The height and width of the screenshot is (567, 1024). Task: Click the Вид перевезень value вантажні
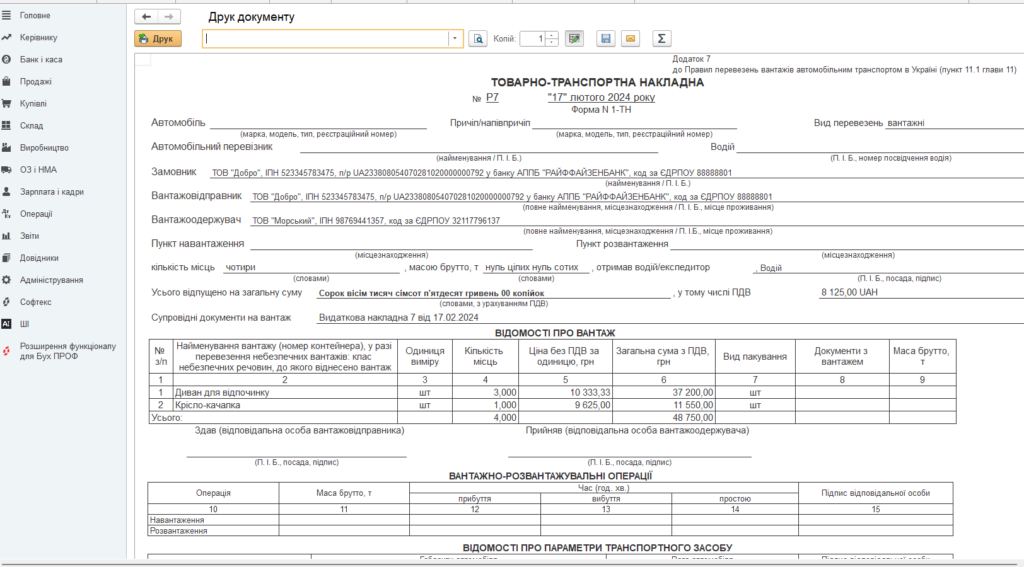pos(905,123)
